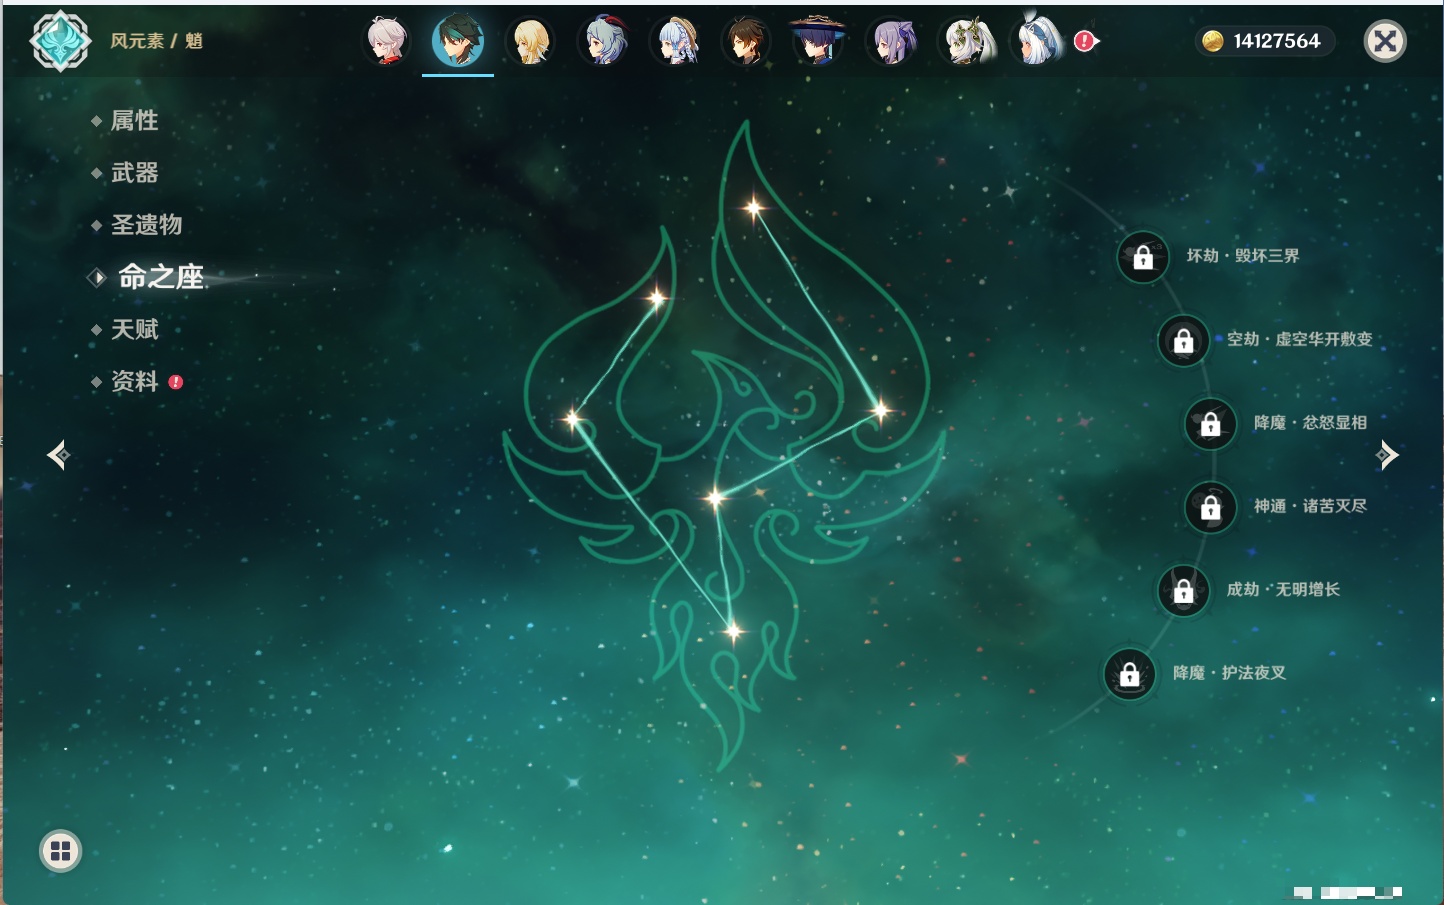This screenshot has height=905, width=1444.
Task: Open the four-square grid menu button
Action: point(60,851)
